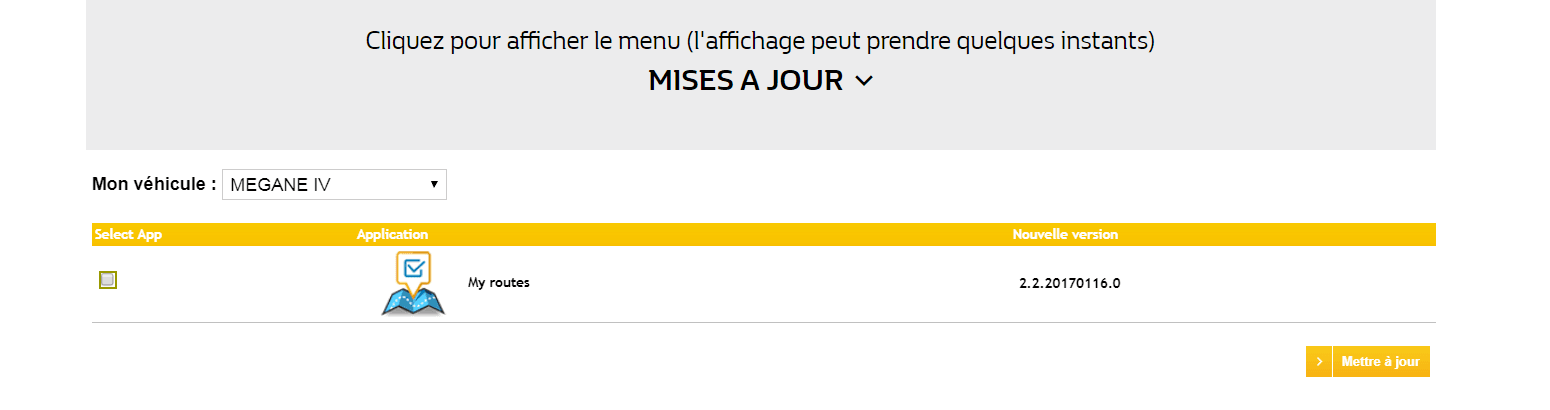
Task: Tick the My routes selection checkbox
Action: [108, 280]
